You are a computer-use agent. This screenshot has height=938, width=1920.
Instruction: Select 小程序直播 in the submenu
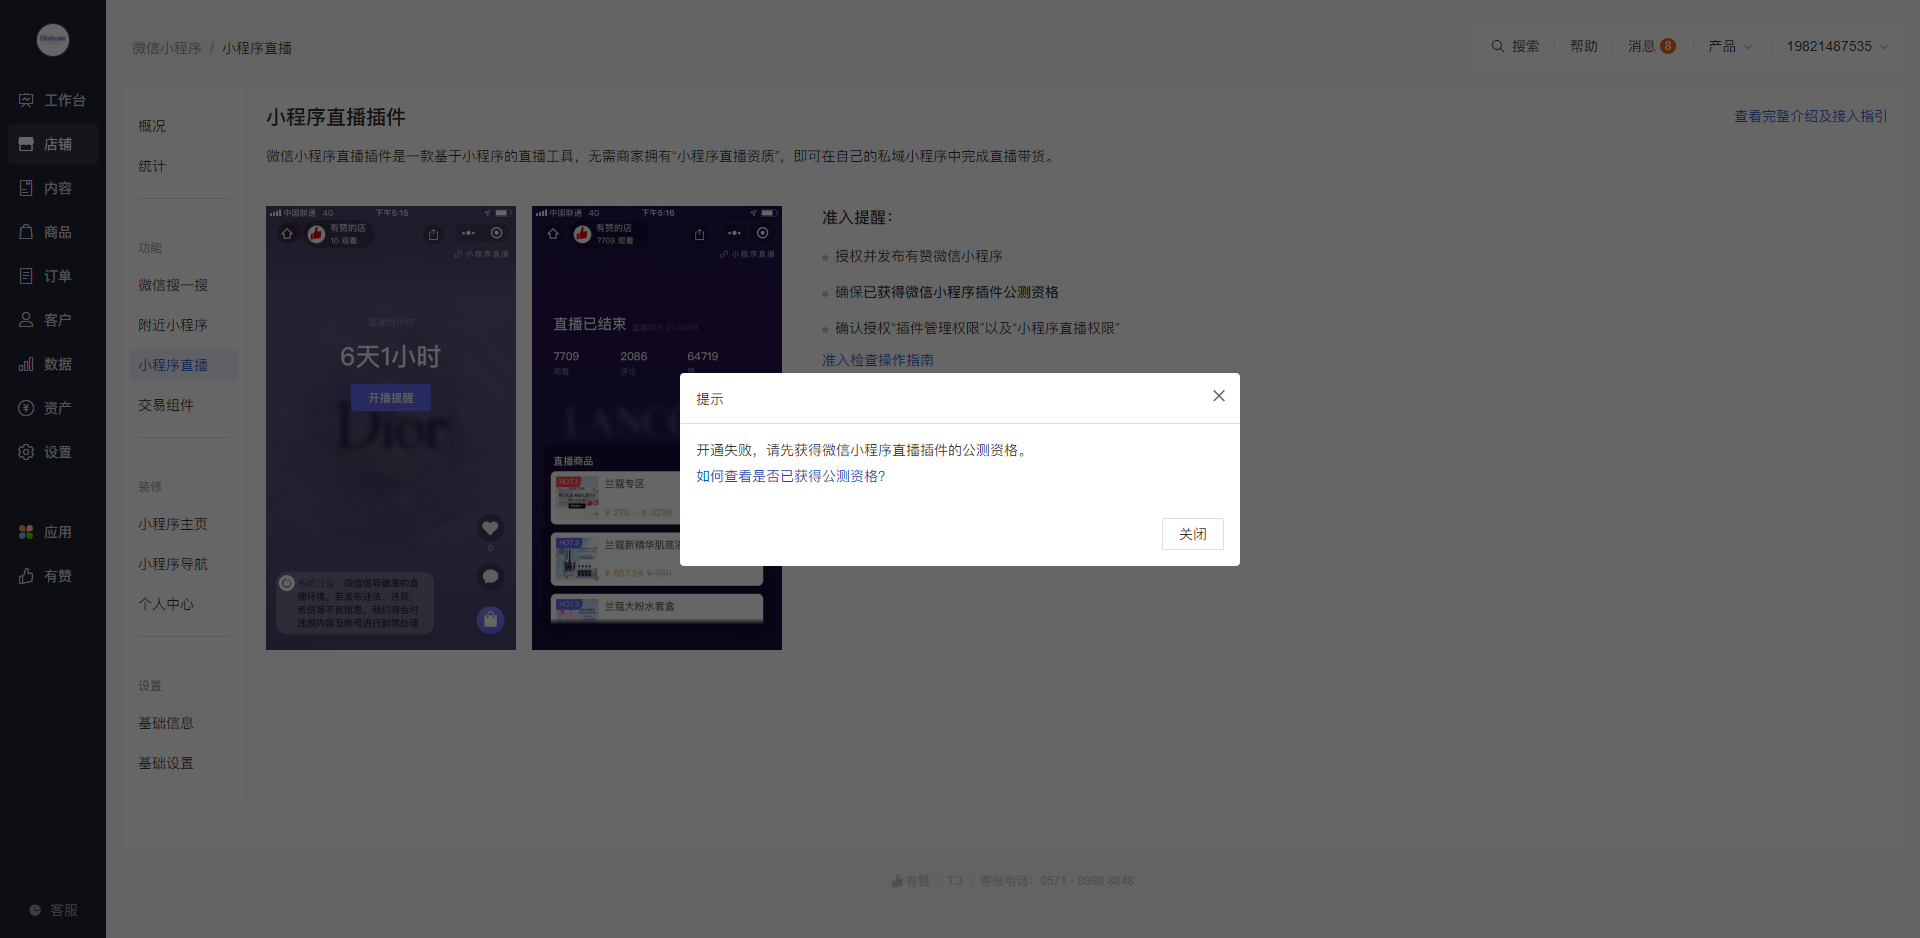(x=184, y=365)
